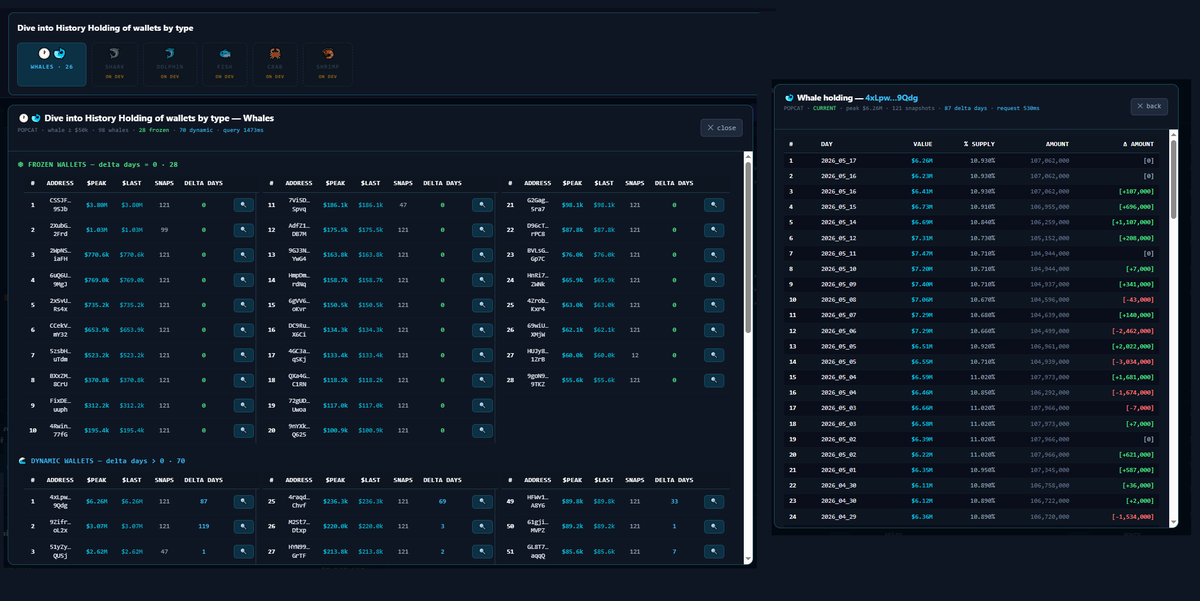This screenshot has width=1200, height=601.
Task: Close the Whales history holding panel
Action: [720, 127]
